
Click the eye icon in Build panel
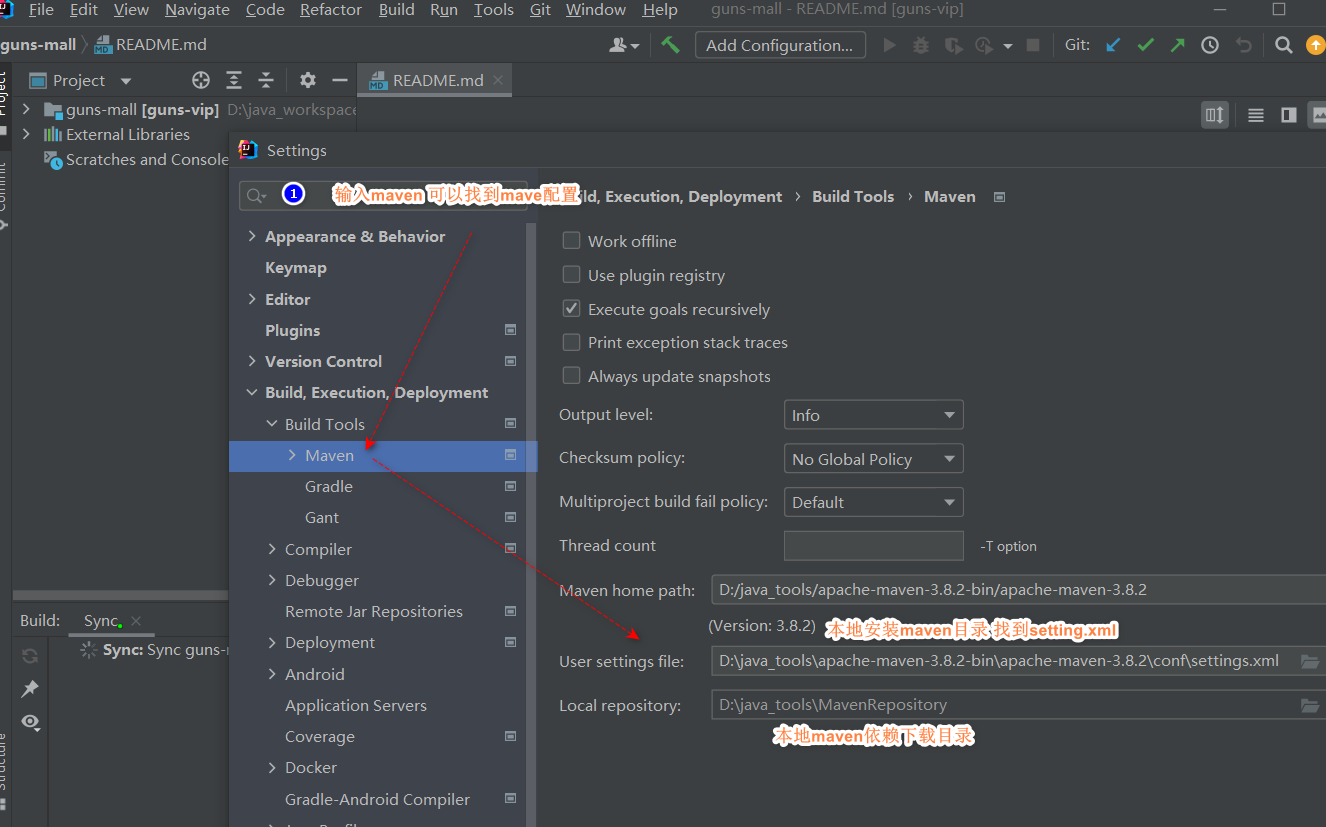(x=30, y=721)
